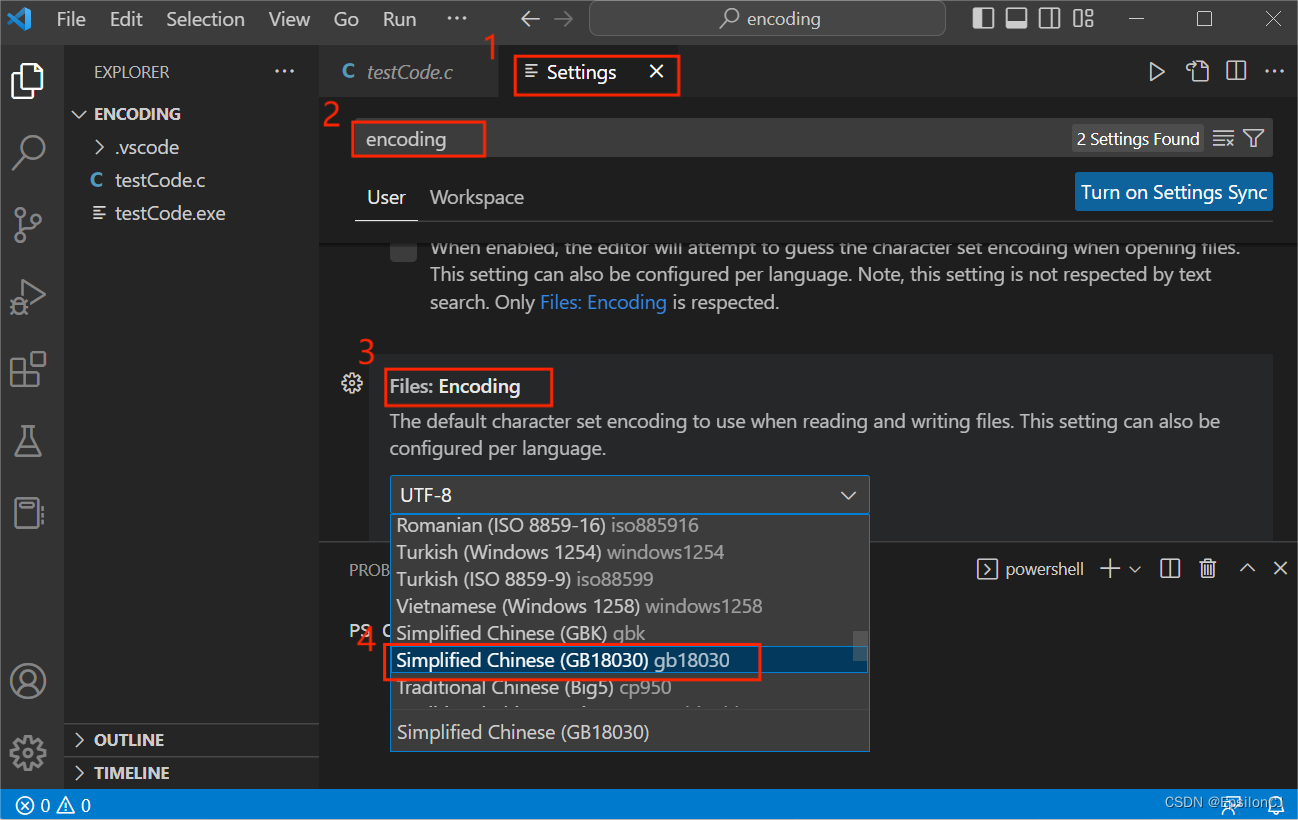
Task: Switch to the User settings tab
Action: click(386, 197)
